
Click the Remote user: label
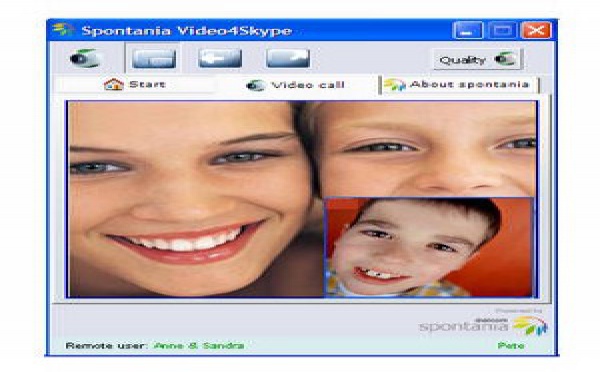point(106,346)
